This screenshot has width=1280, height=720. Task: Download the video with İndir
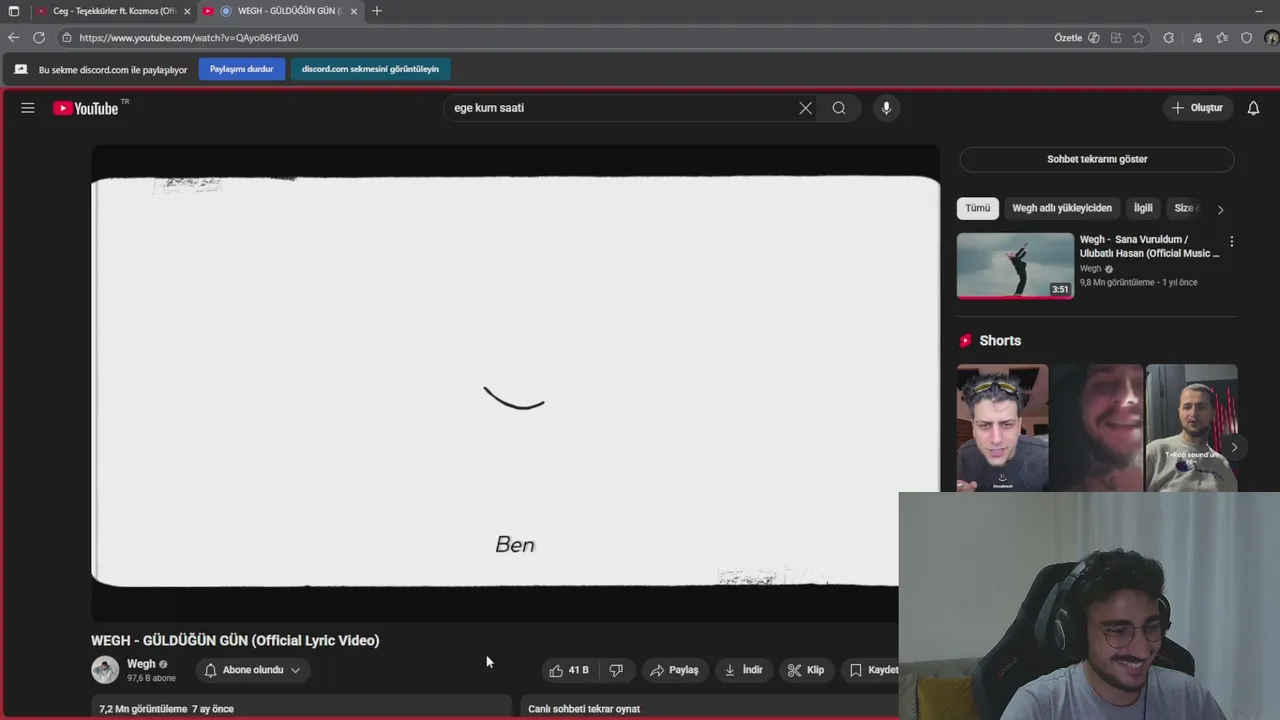[x=743, y=670]
